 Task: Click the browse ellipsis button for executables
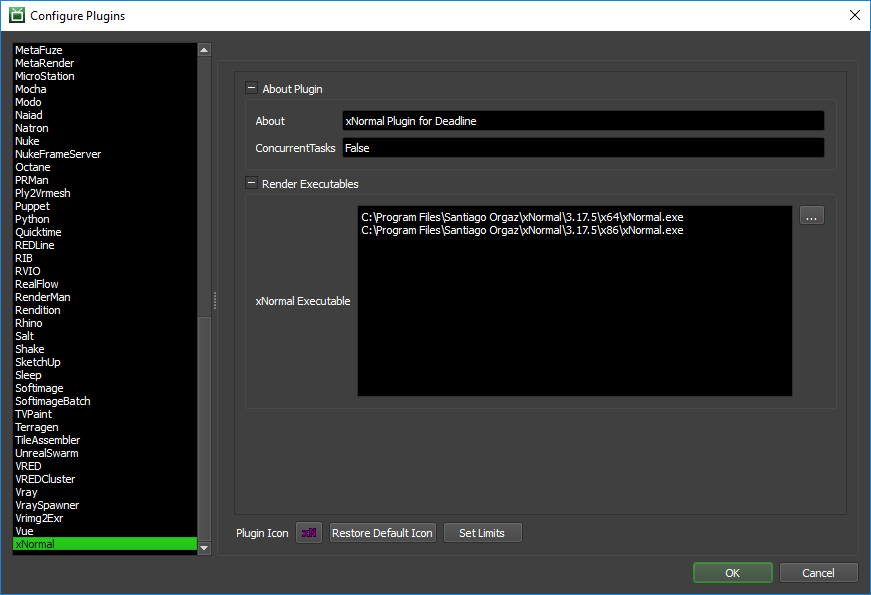(x=811, y=215)
